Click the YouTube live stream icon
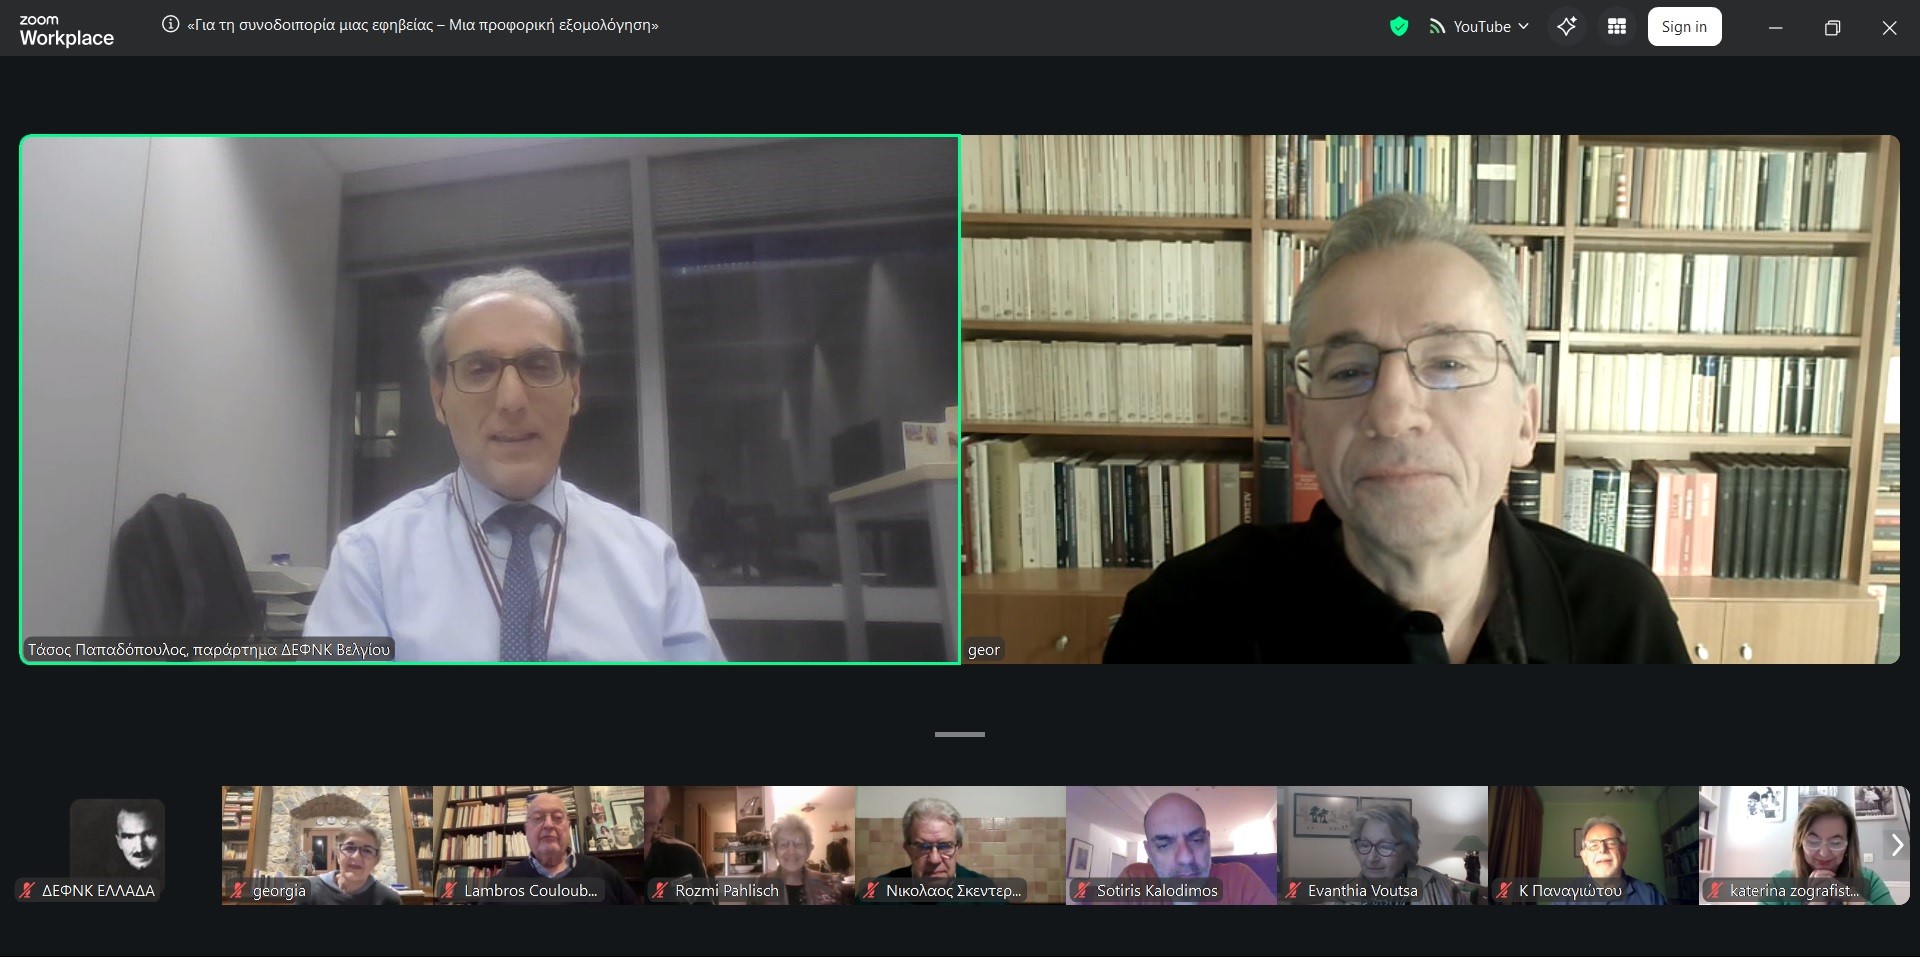The height and width of the screenshot is (957, 1920). pos(1437,27)
